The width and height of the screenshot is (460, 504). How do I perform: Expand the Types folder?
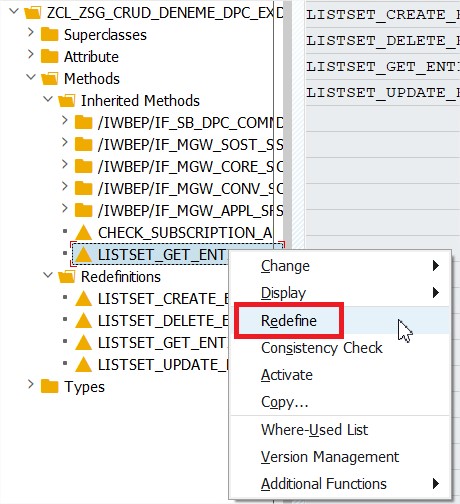(31, 384)
